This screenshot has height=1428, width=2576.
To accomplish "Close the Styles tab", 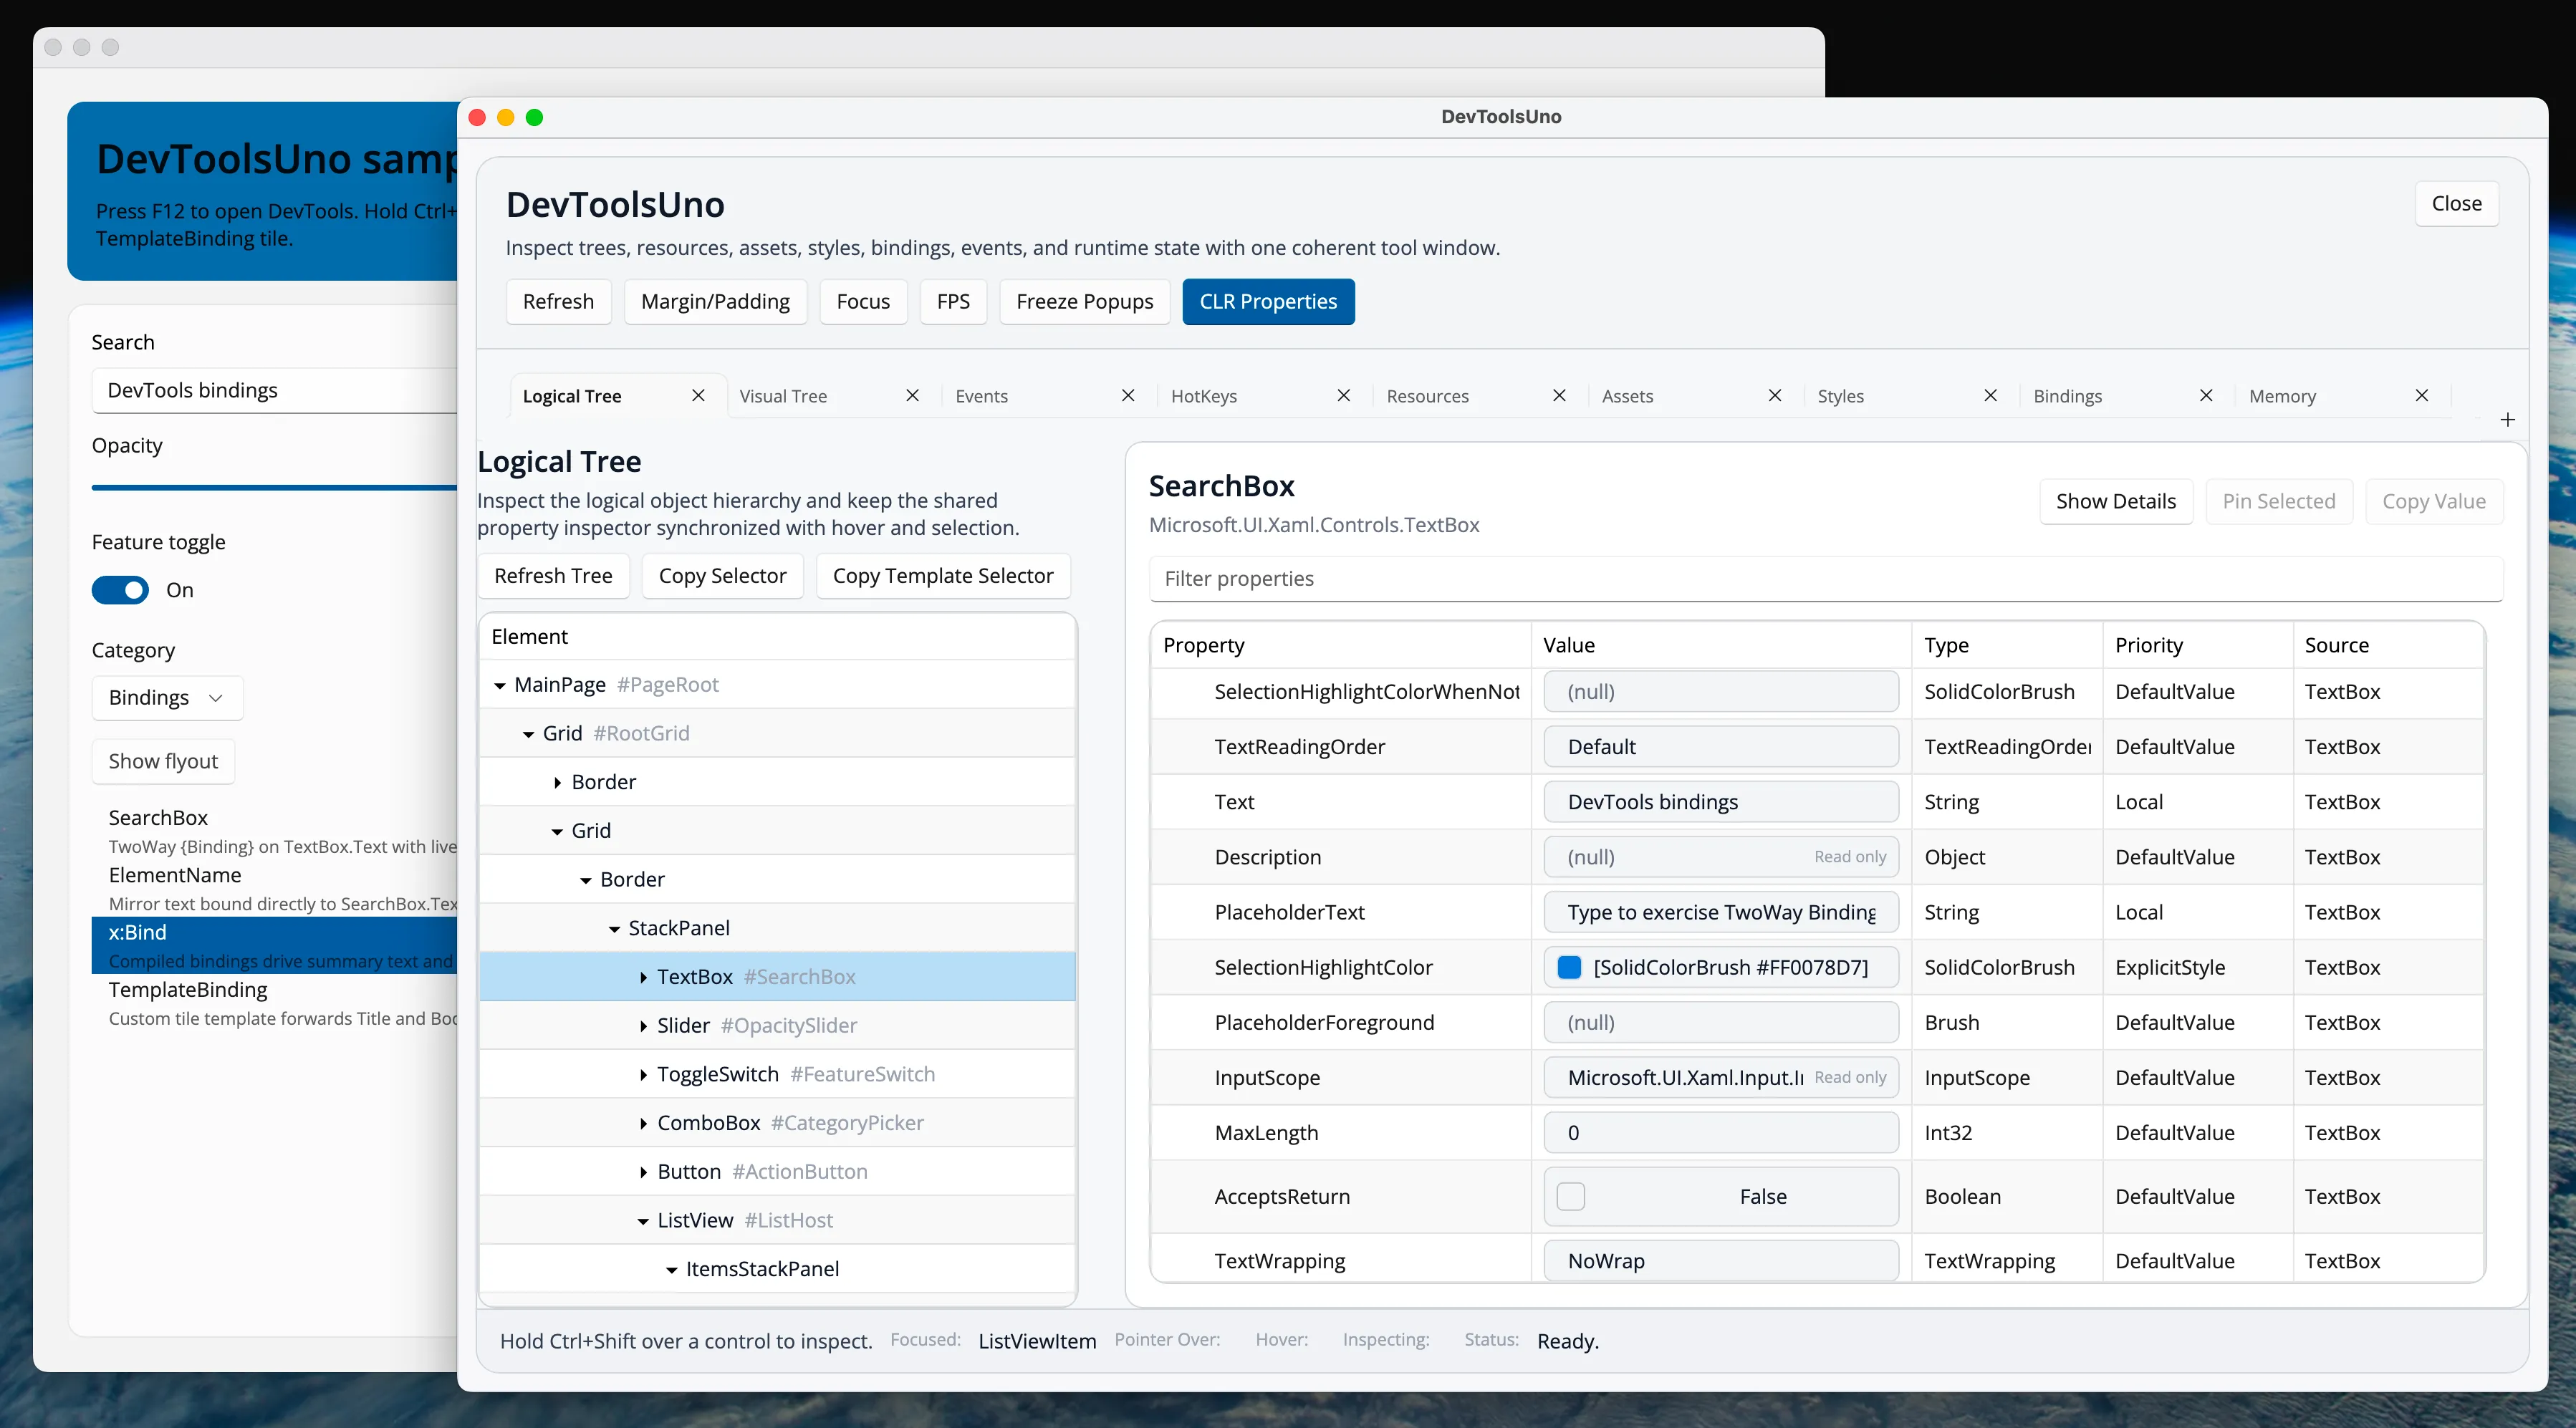I will point(1991,396).
